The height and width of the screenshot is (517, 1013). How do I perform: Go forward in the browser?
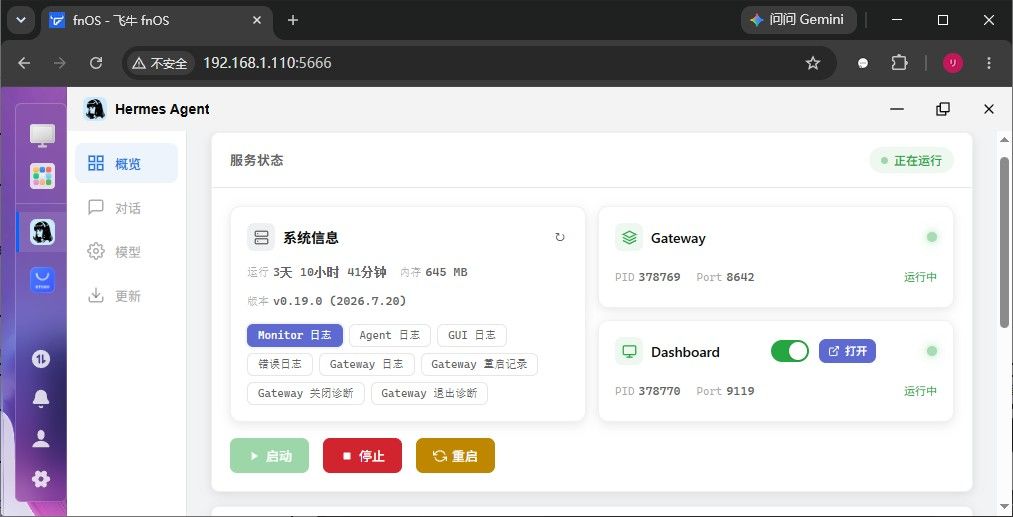pos(59,63)
